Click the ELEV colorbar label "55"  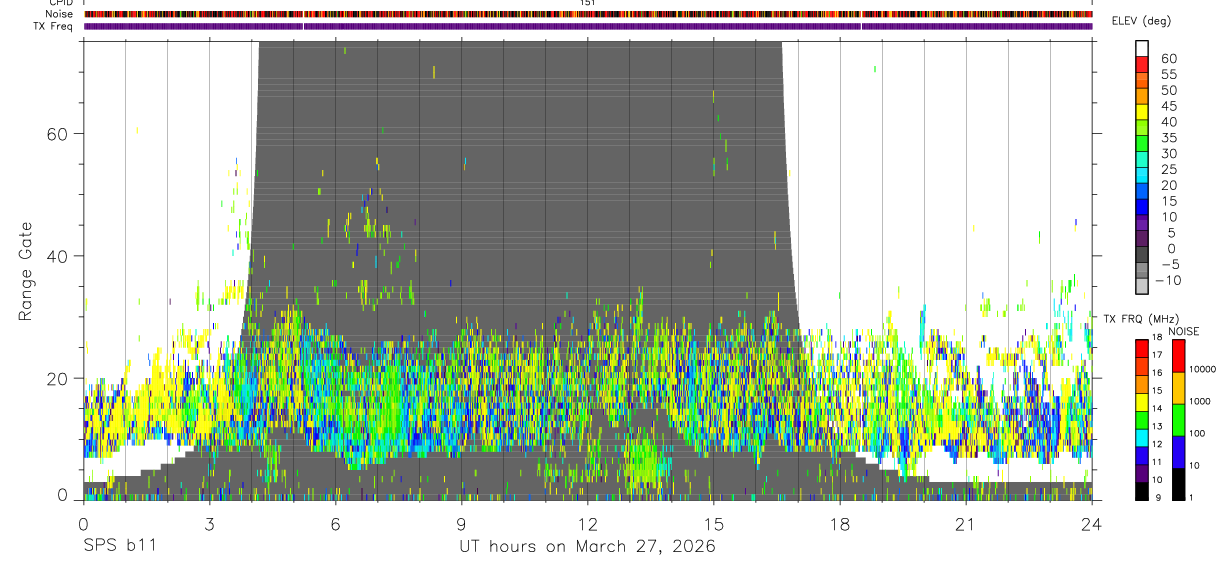(1168, 74)
